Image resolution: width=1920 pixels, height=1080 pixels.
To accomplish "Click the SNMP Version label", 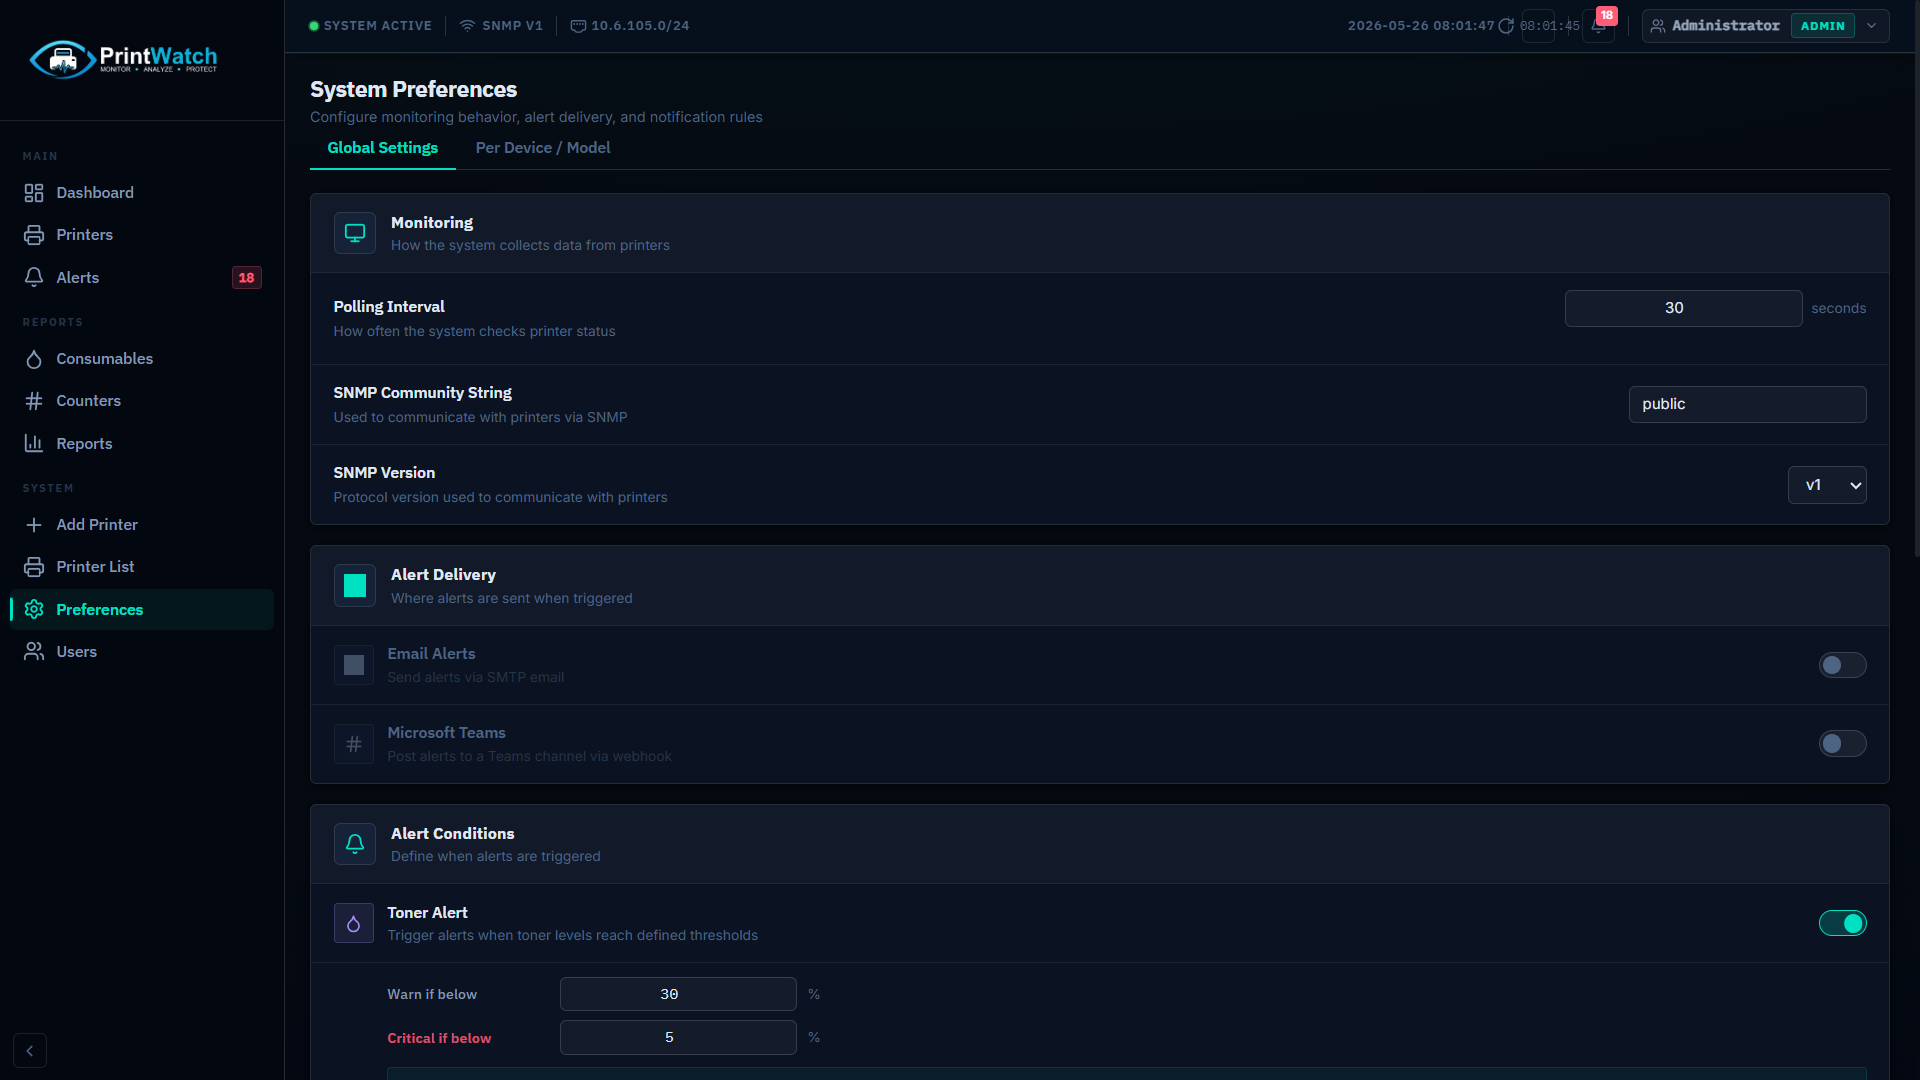I will point(384,473).
